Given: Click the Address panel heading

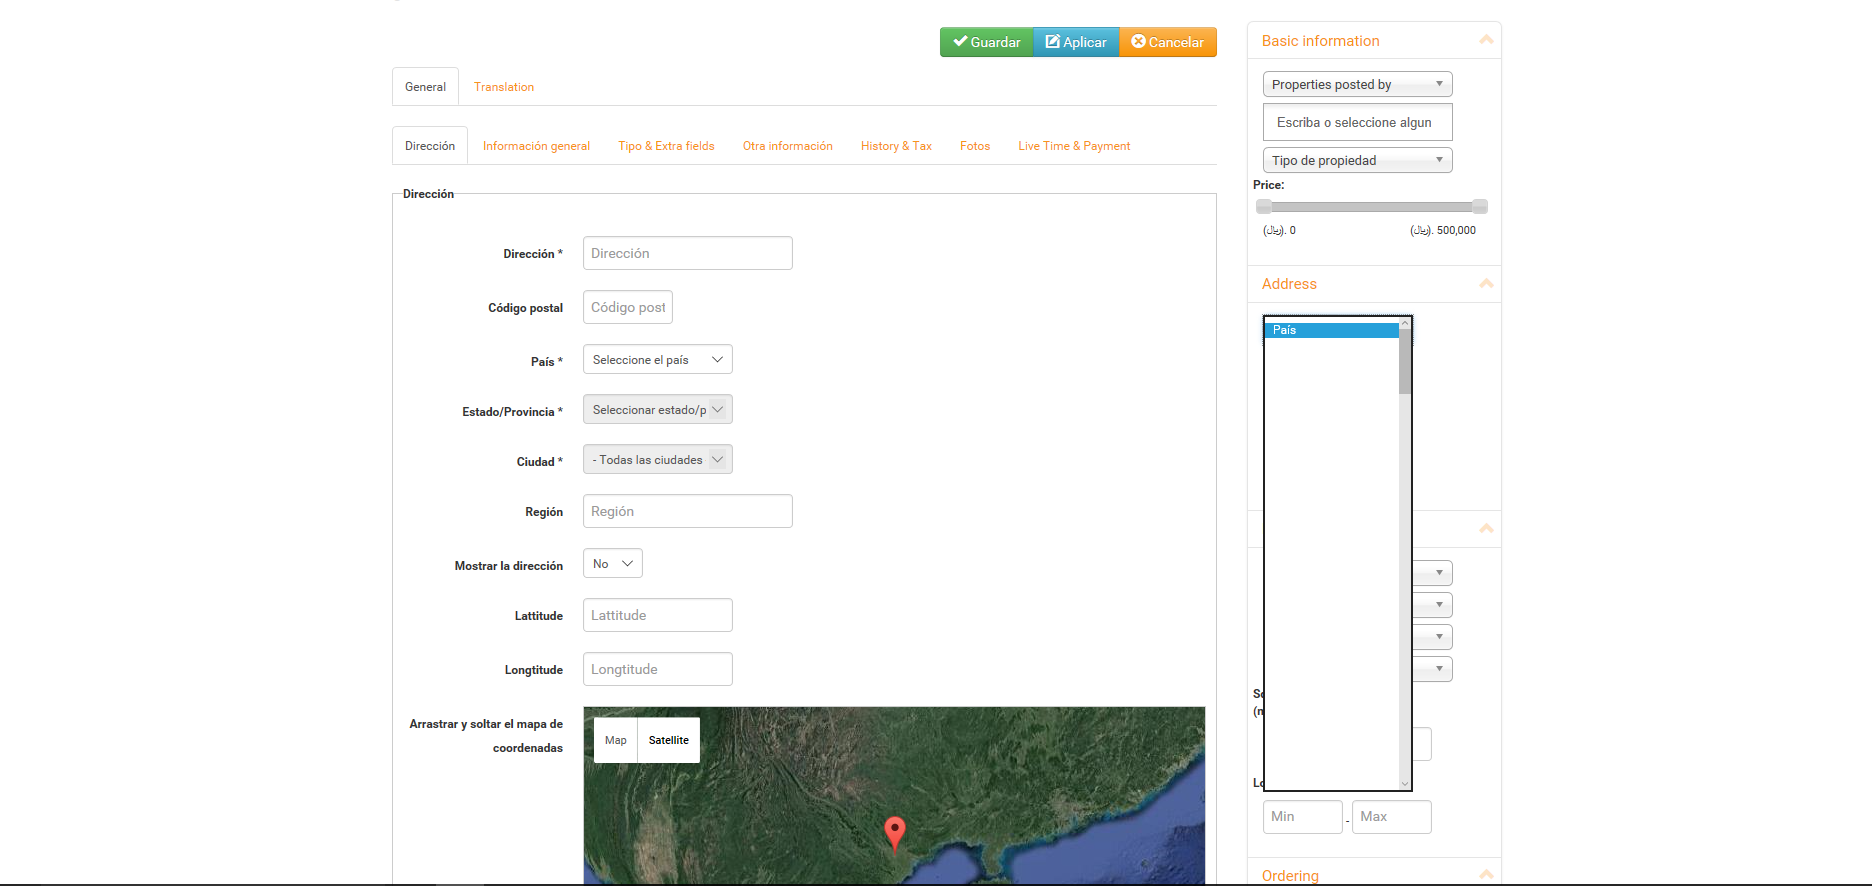Looking at the screenshot, I should coord(1290,284).
